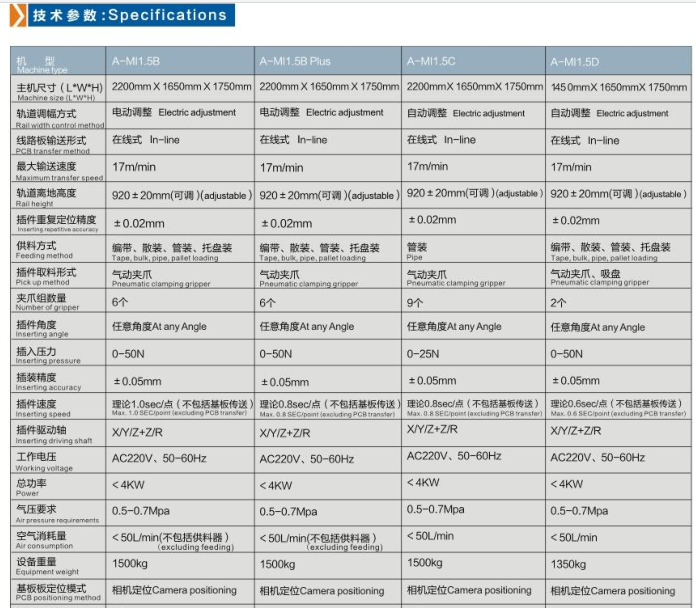696x608 pixels.
Task: Click 0.5-0.7Mpa cell under A-MI1.5B
Action: 180,513
